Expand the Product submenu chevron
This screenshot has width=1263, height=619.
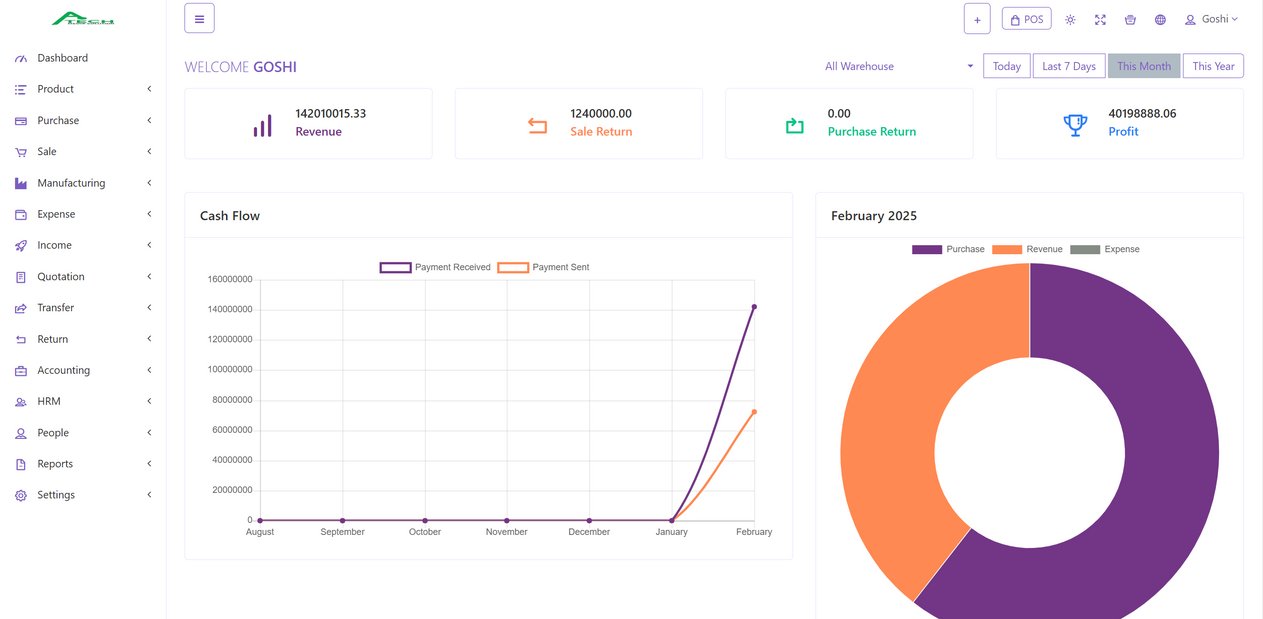click(x=149, y=89)
